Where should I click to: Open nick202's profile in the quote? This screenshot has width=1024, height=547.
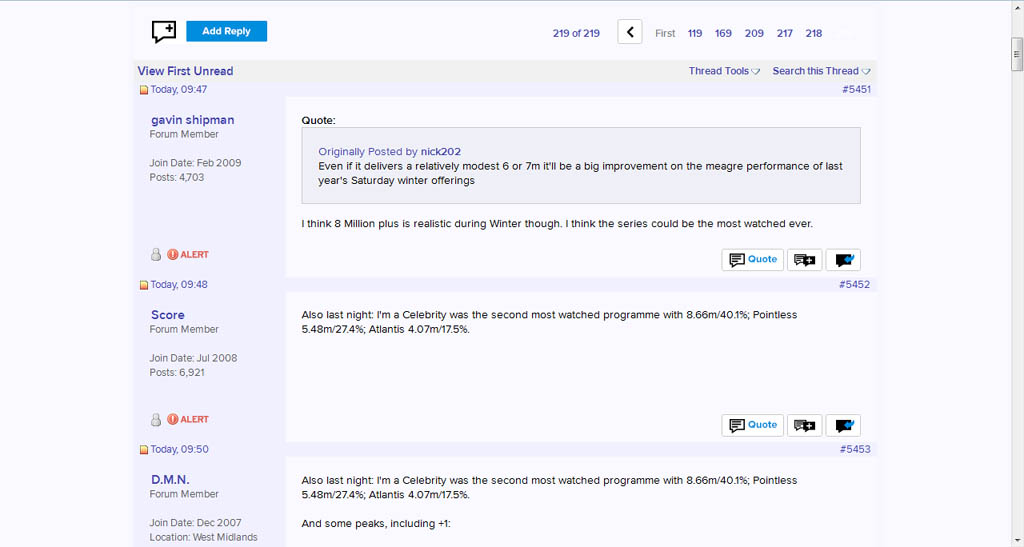(x=441, y=151)
